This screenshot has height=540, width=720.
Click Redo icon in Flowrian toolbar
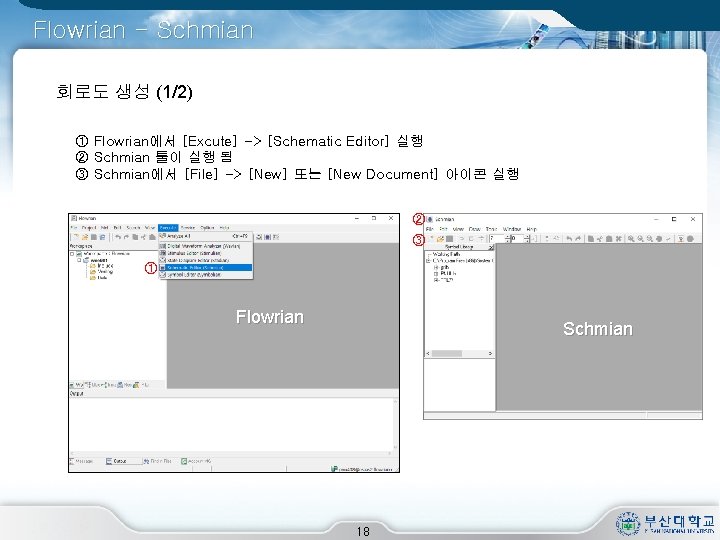(x=126, y=237)
